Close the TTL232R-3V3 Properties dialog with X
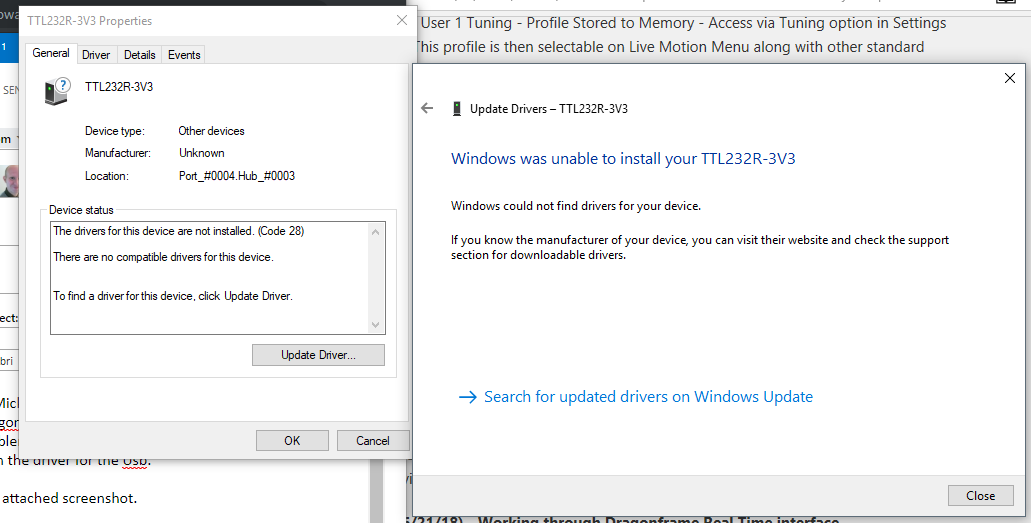The image size is (1031, 523). (x=401, y=20)
